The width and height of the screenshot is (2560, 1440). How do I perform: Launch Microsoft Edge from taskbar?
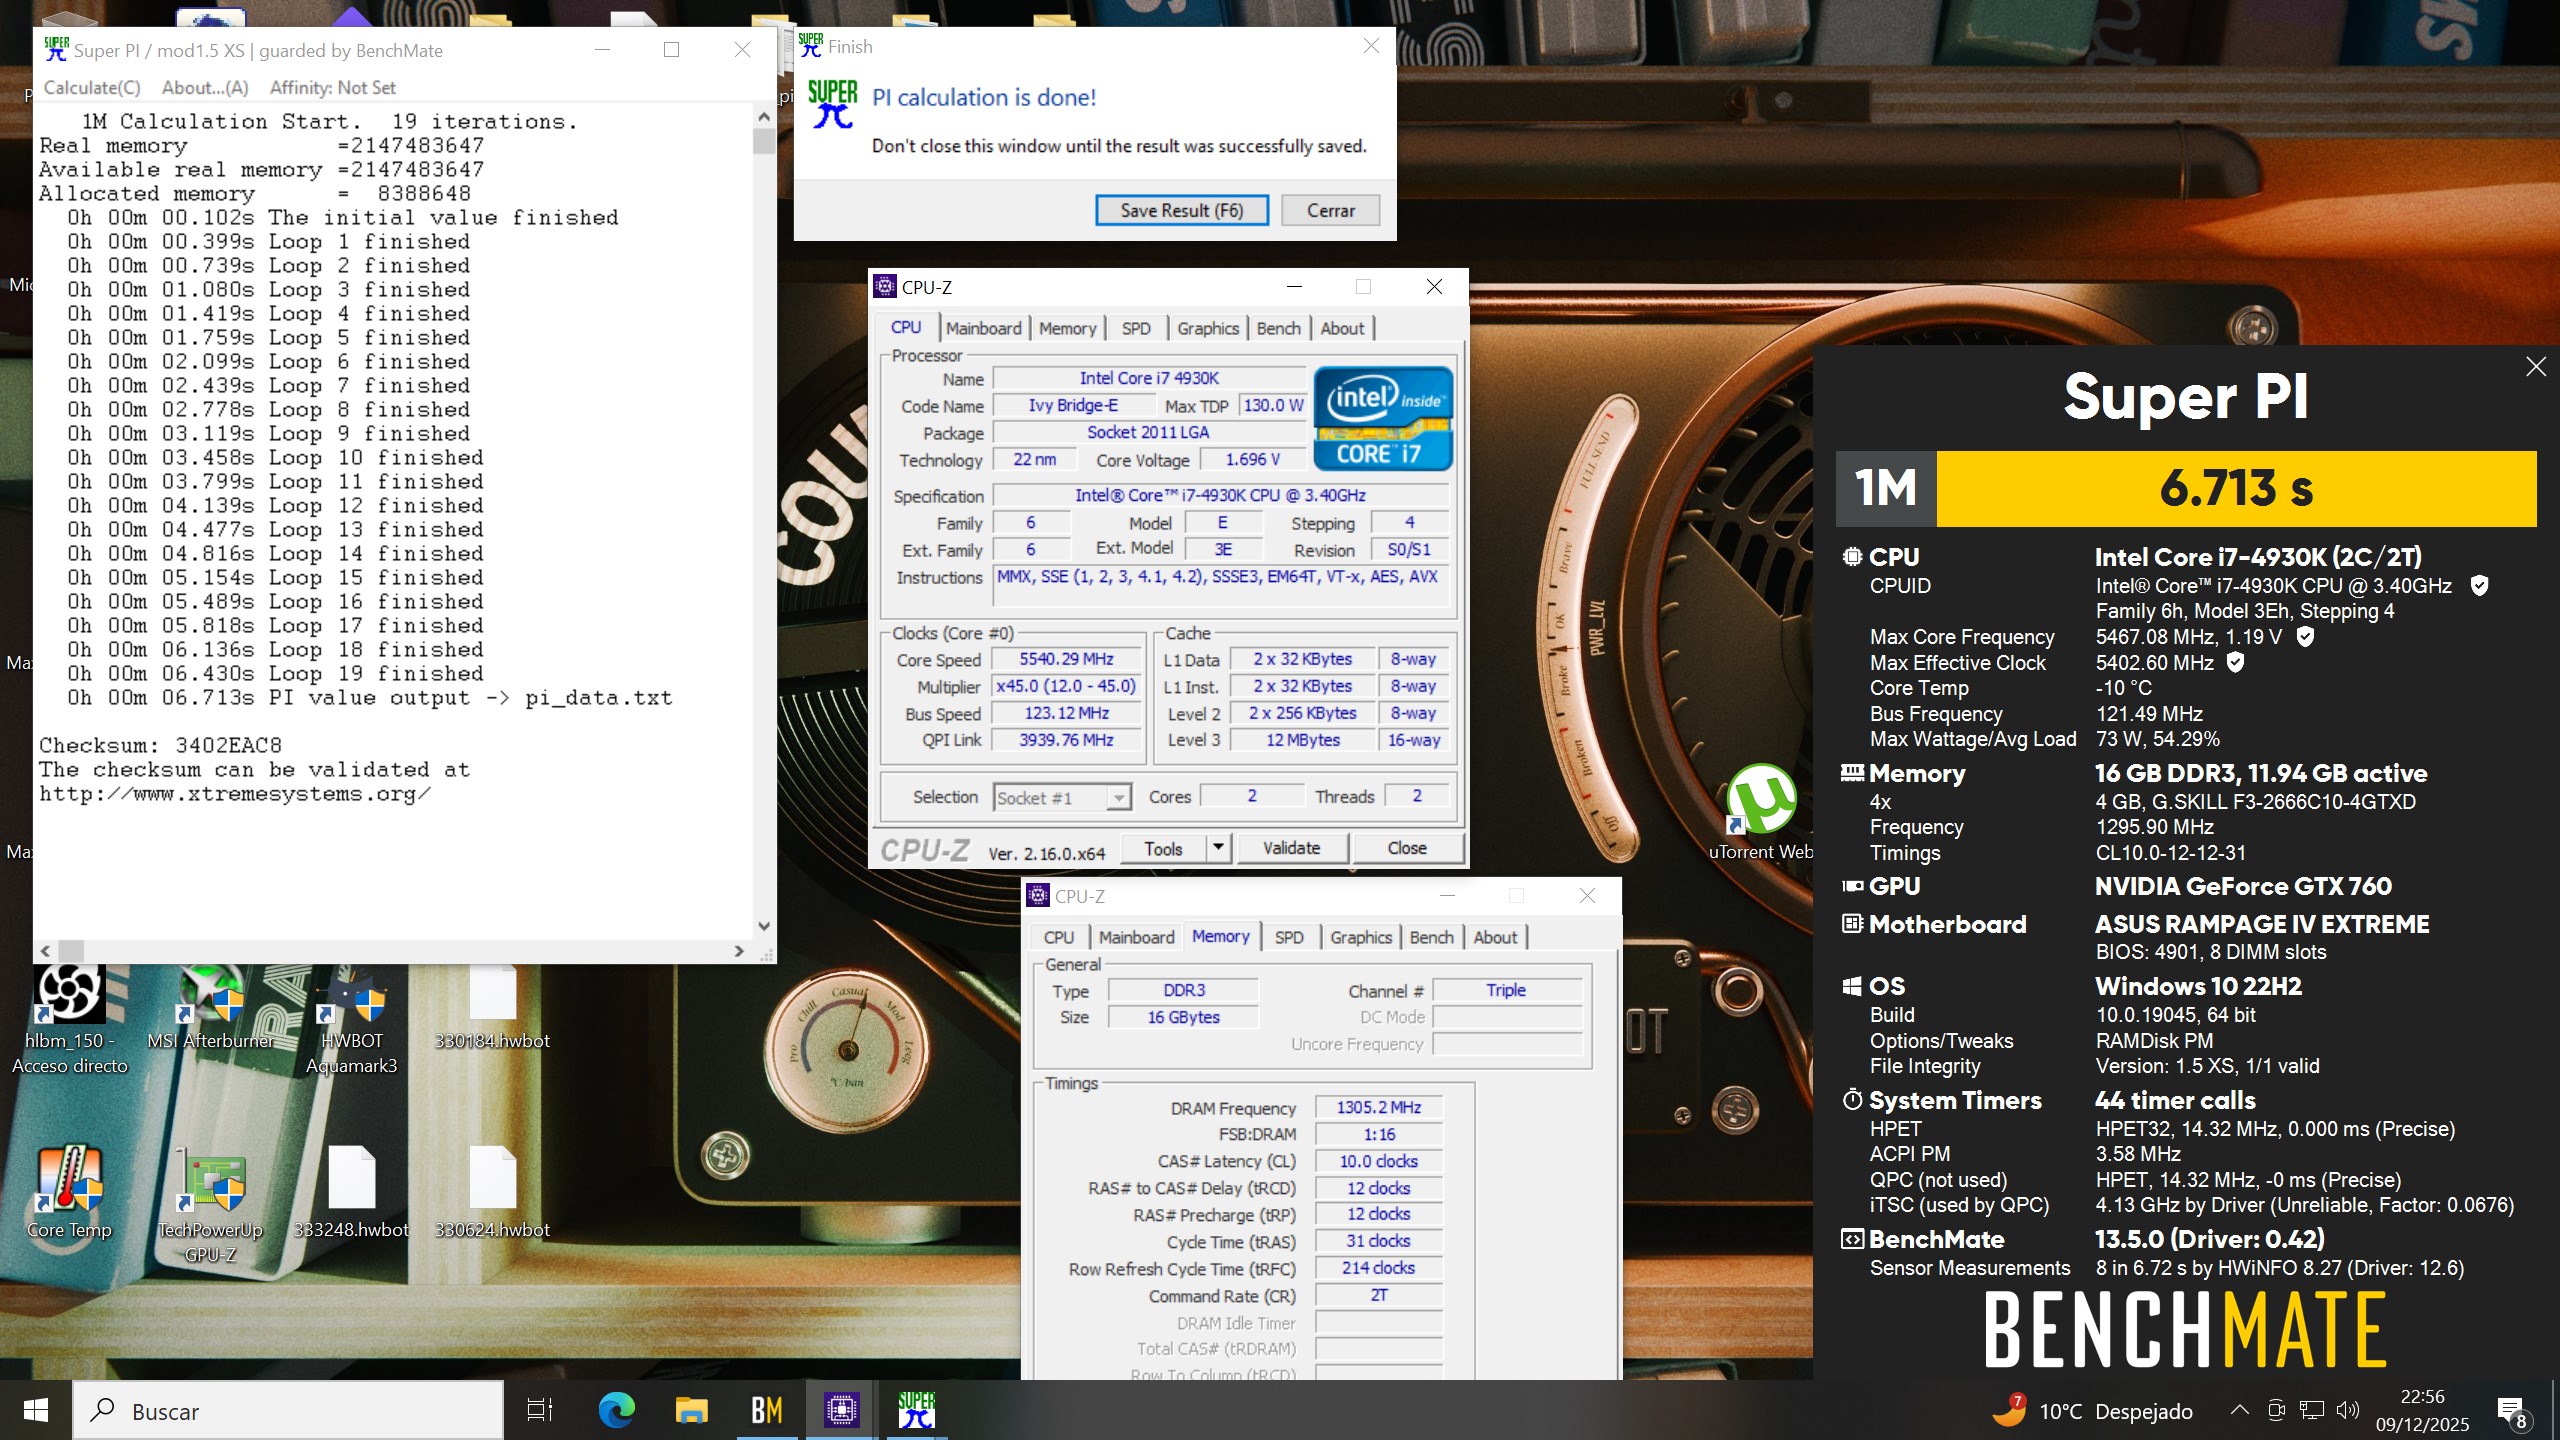tap(616, 1410)
